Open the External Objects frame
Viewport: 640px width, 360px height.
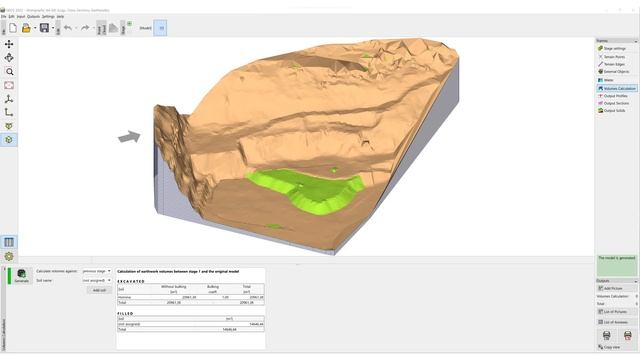(x=616, y=71)
